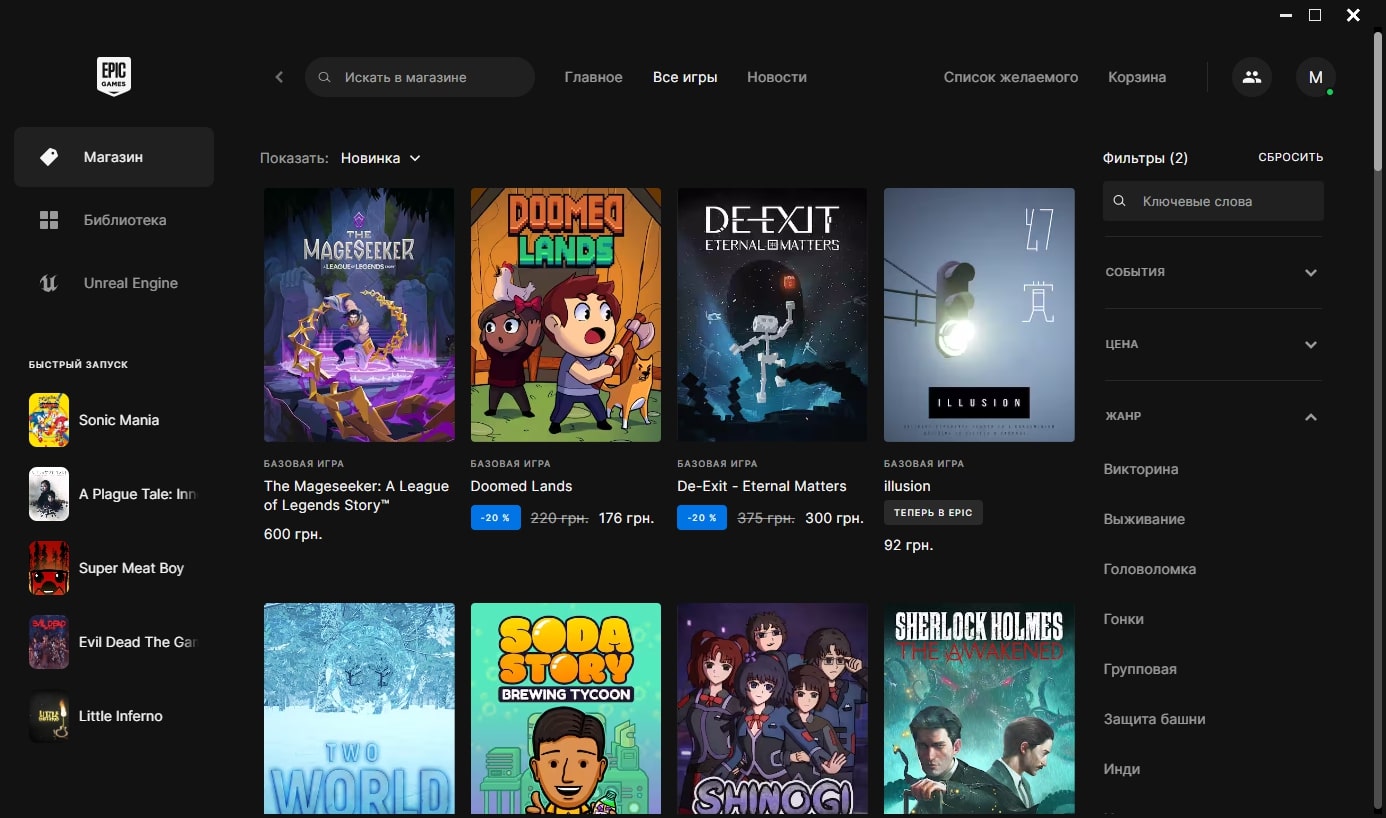Viewport: 1386px width, 818px height.
Task: Maximize the launcher window
Action: (x=1315, y=15)
